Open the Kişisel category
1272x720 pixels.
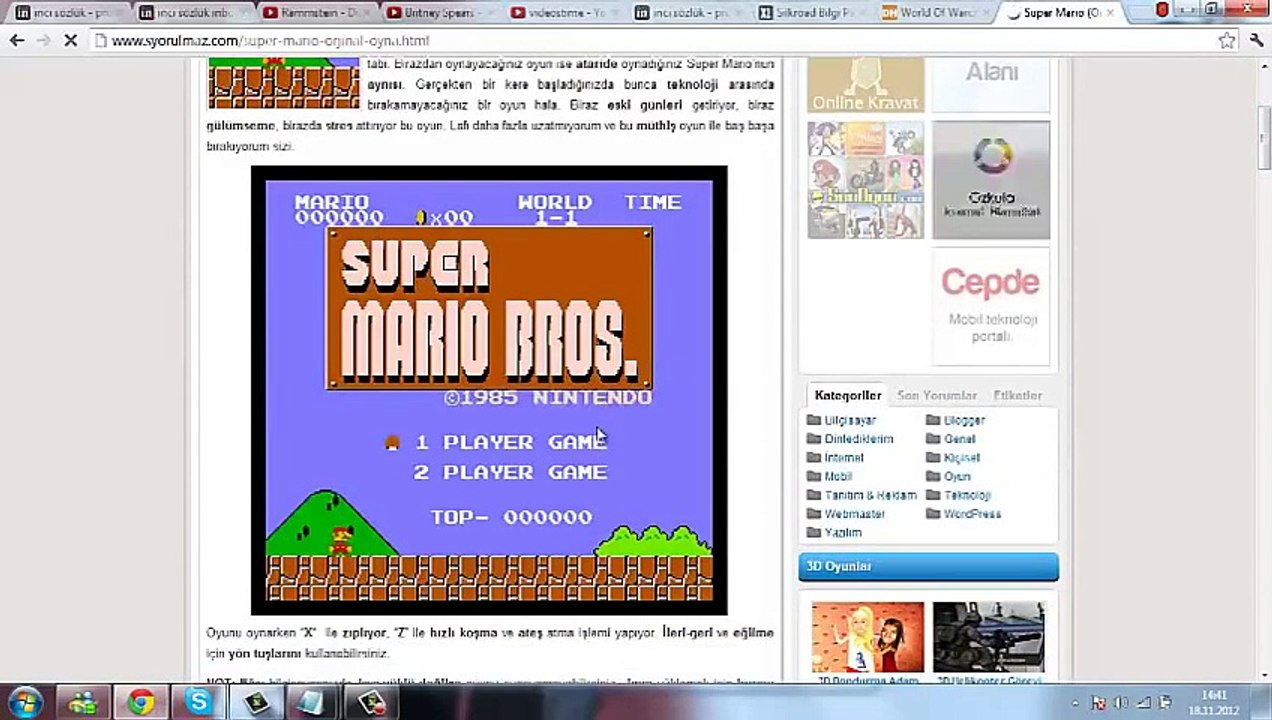pos(961,458)
